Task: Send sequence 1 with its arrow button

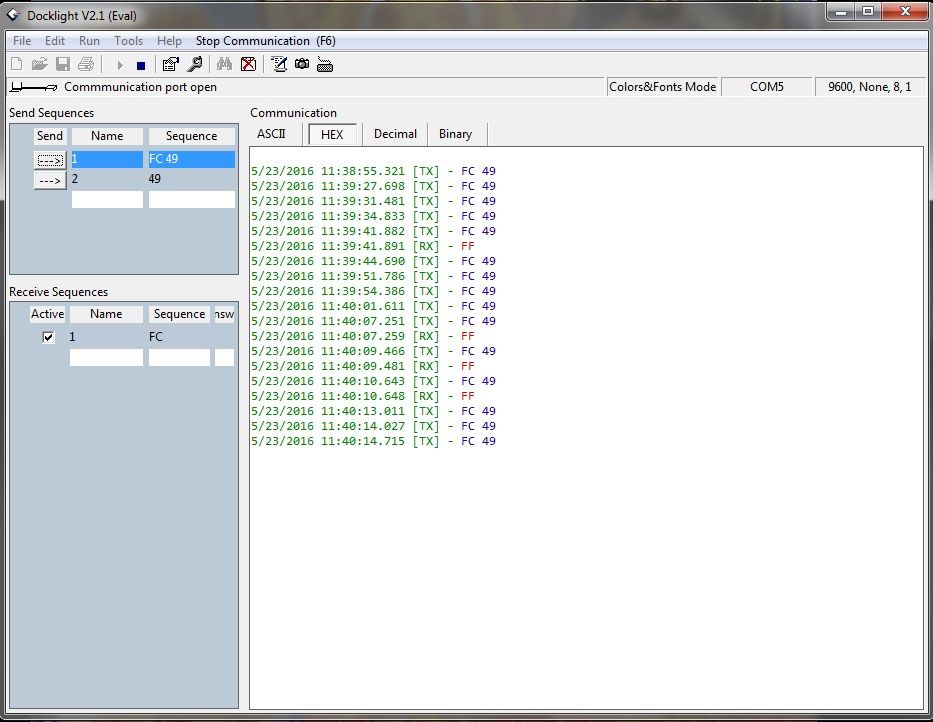Action: coord(49,158)
